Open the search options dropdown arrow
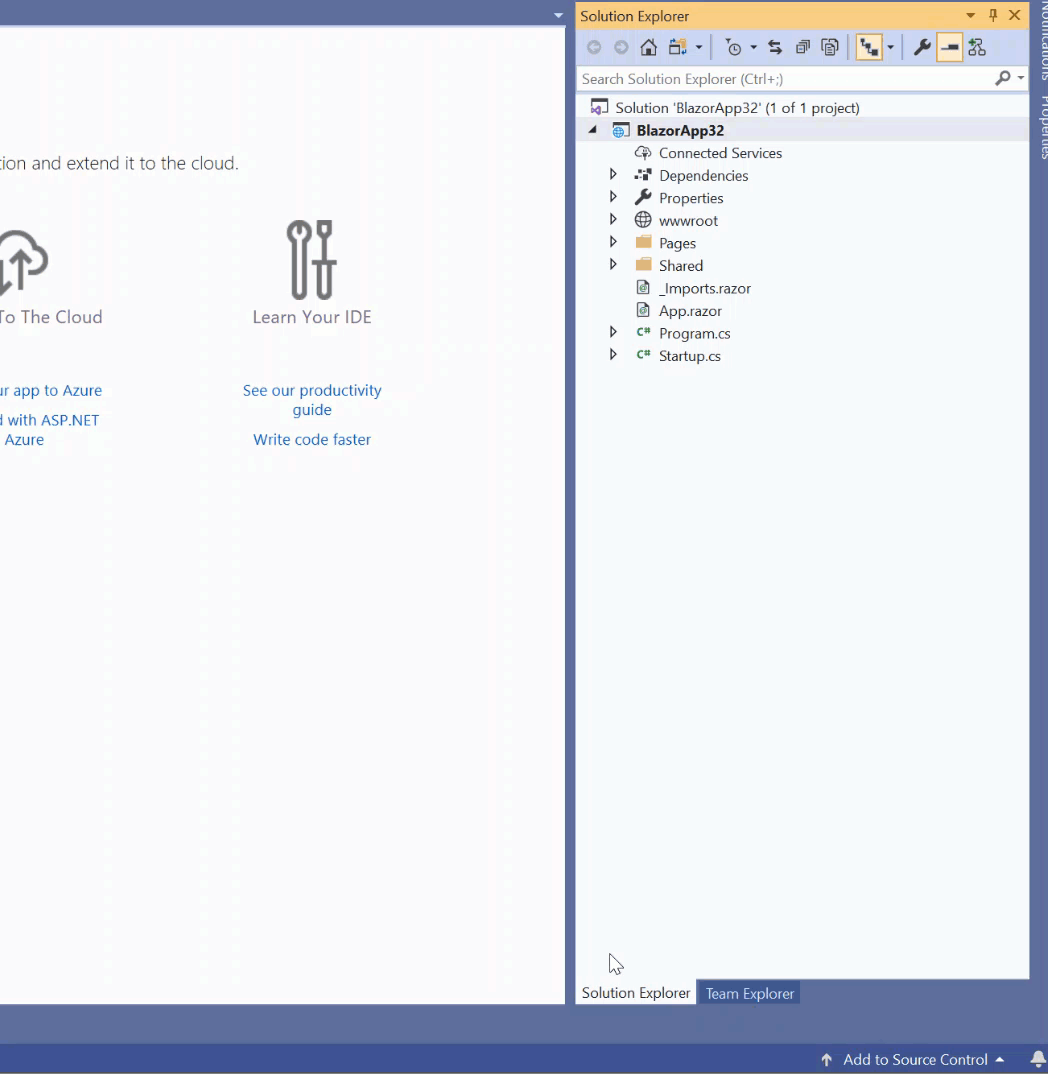The height and width of the screenshot is (1074, 1048). pos(1020,79)
